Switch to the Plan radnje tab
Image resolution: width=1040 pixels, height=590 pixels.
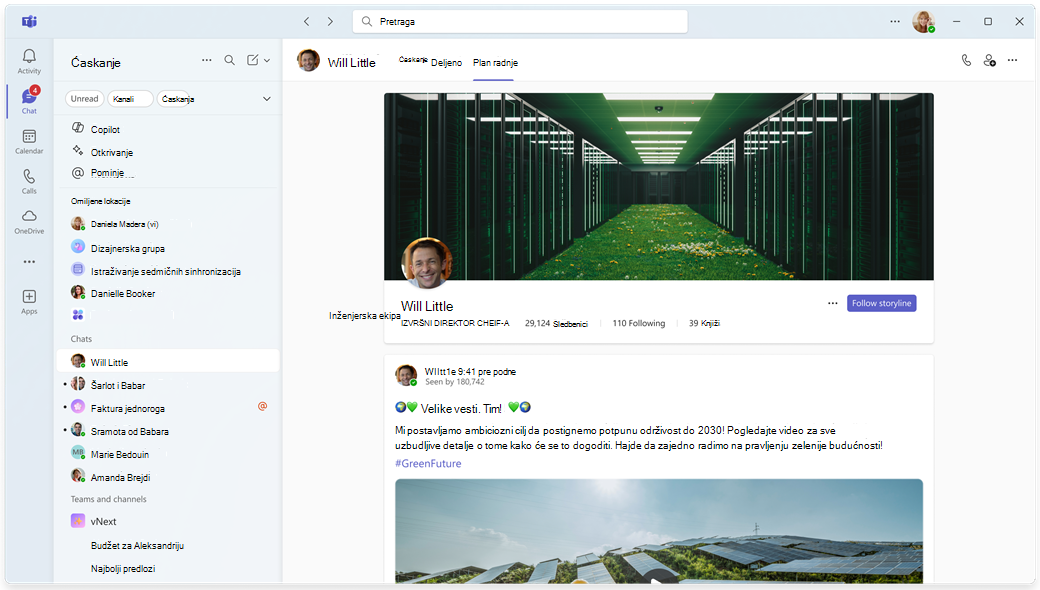495,62
